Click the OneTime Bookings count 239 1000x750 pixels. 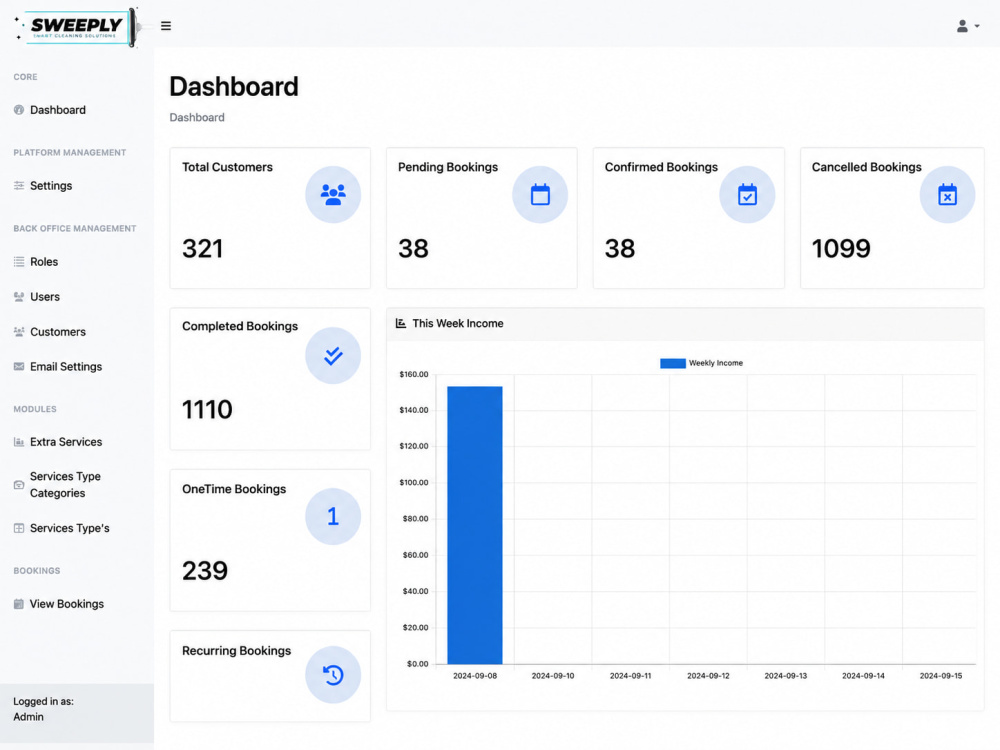point(205,570)
